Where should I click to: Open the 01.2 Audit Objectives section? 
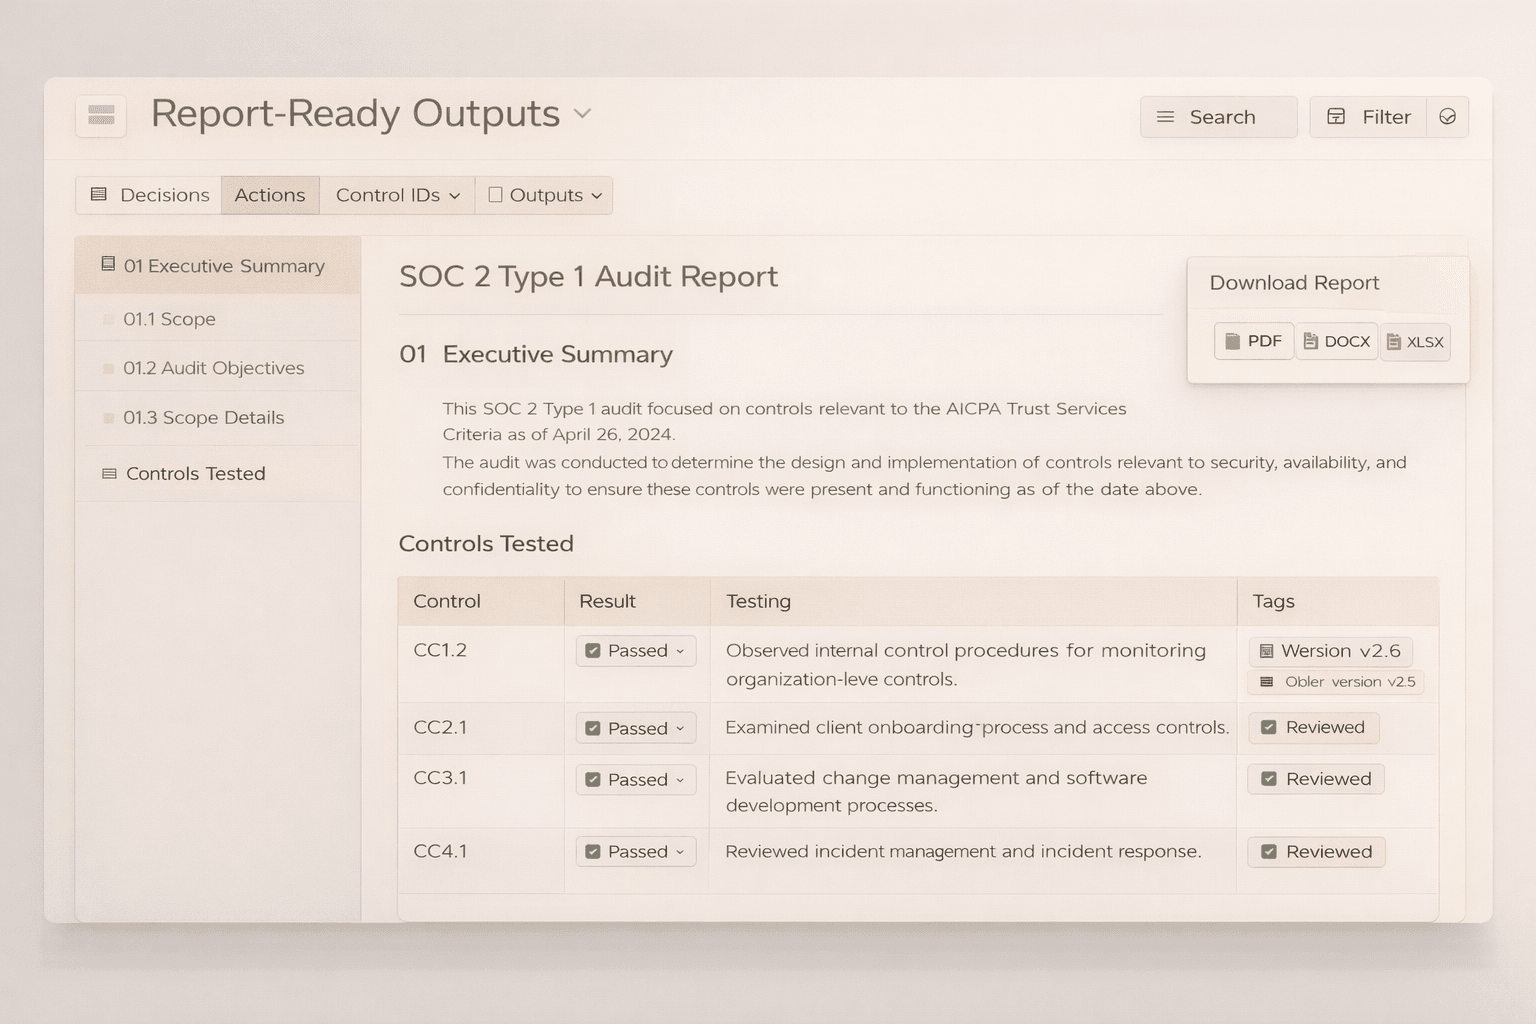[x=214, y=367]
